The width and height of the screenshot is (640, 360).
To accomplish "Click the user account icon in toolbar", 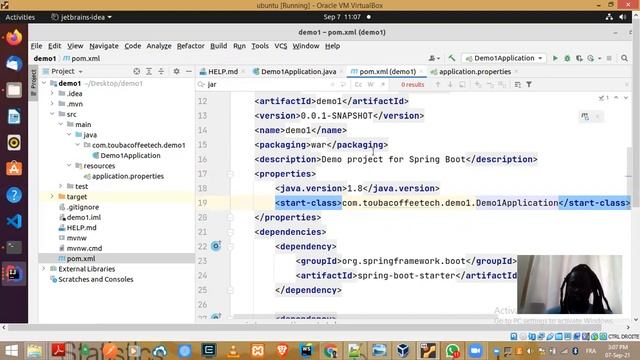I will coord(433,58).
